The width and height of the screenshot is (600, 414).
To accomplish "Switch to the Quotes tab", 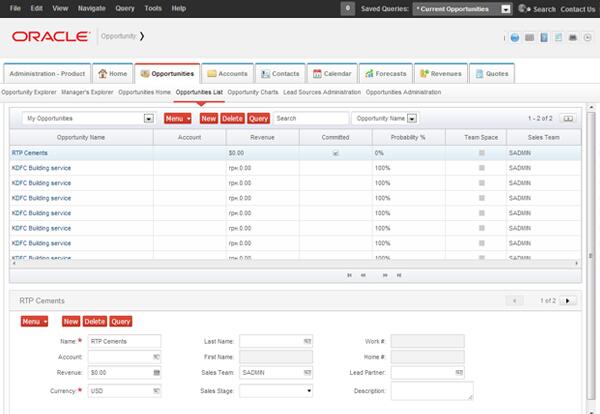I will 492,73.
